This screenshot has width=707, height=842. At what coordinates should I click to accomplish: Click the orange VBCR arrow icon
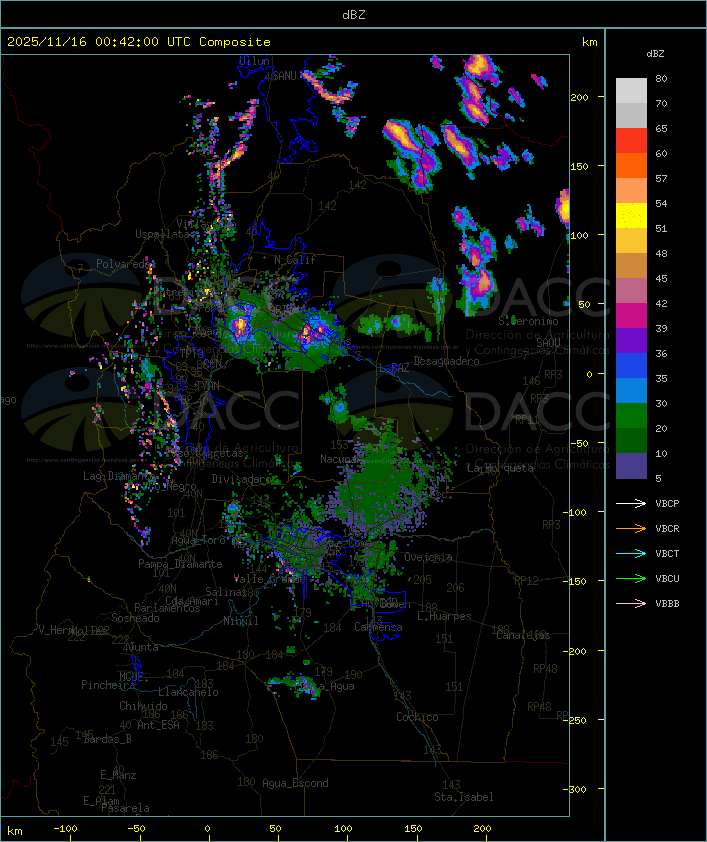tap(631, 528)
